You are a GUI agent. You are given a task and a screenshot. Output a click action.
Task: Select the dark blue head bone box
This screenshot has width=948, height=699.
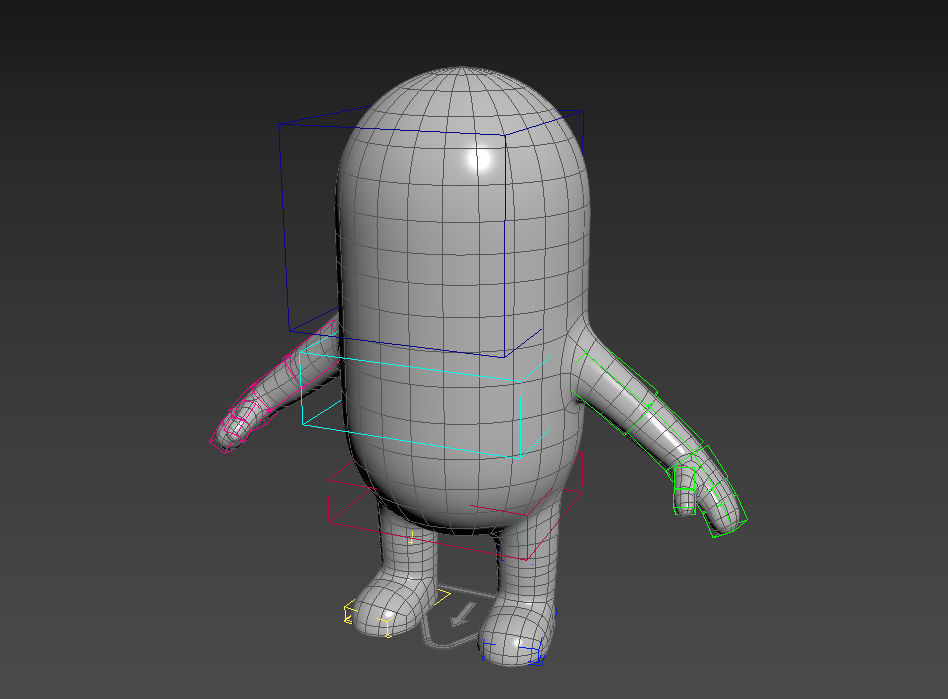tap(430, 233)
